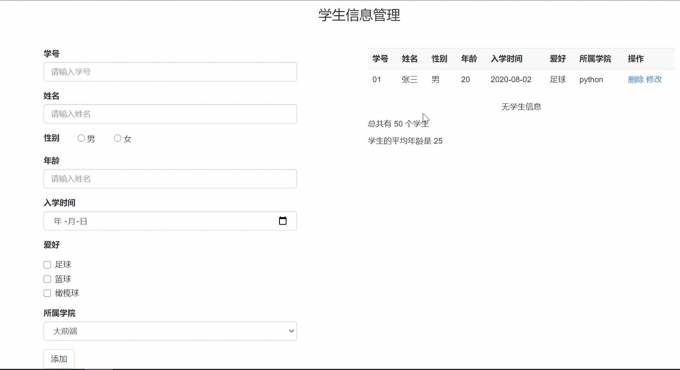Viewport: 680px width, 370px height.
Task: Click the 入学时间 table column header
Action: pos(506,59)
